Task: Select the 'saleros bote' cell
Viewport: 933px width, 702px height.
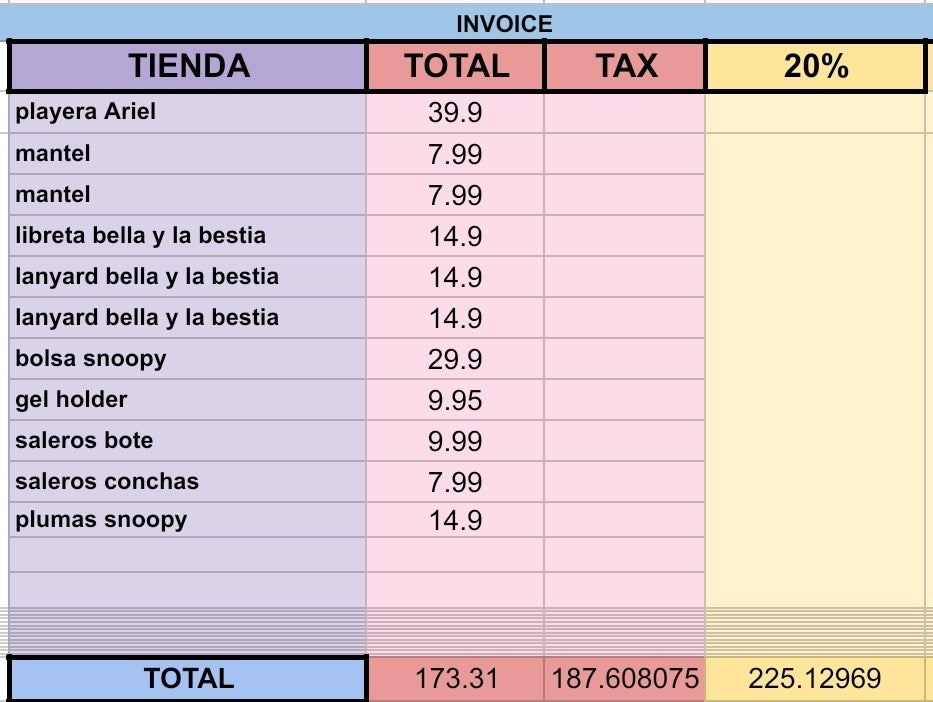Action: tap(188, 441)
